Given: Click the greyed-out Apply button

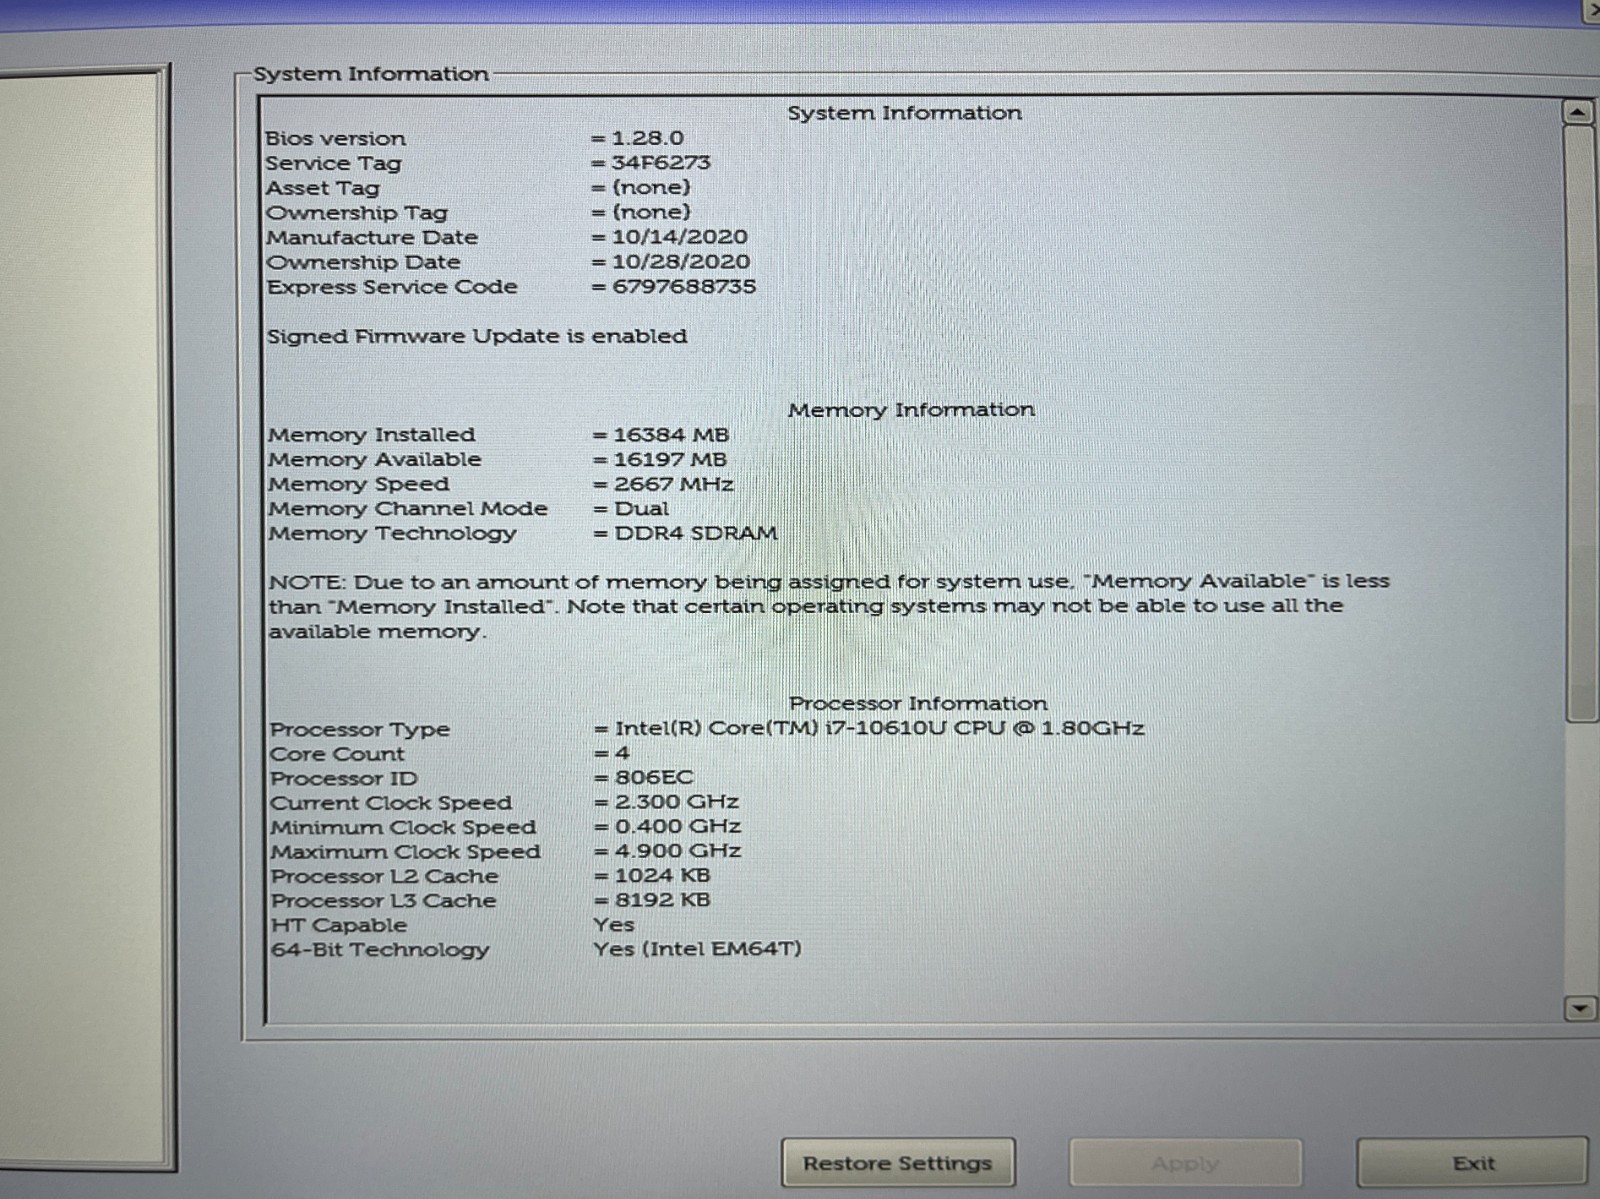Looking at the screenshot, I should point(1185,1163).
